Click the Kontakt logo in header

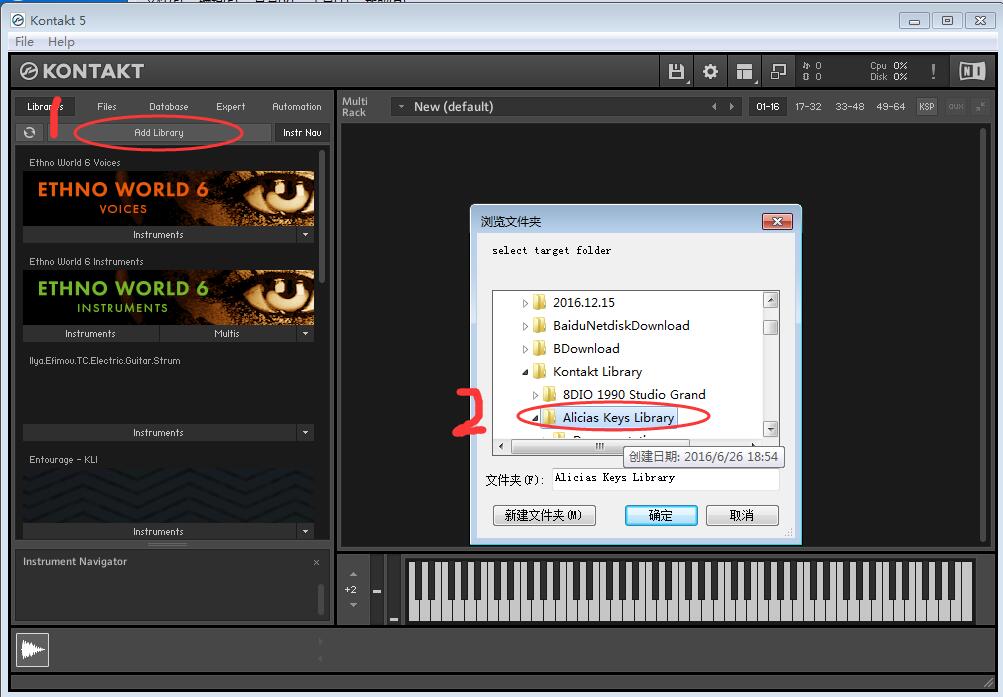81,71
